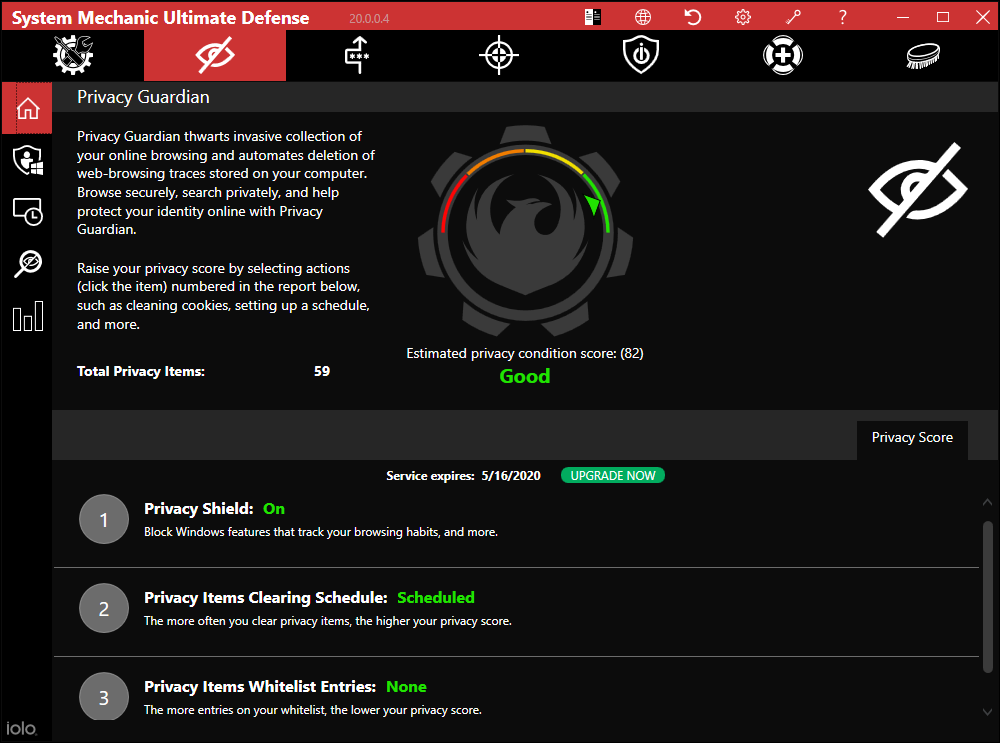Viewport: 1000px width, 743px height.
Task: Click the Service expires 5/16/2020 text
Action: coord(463,476)
